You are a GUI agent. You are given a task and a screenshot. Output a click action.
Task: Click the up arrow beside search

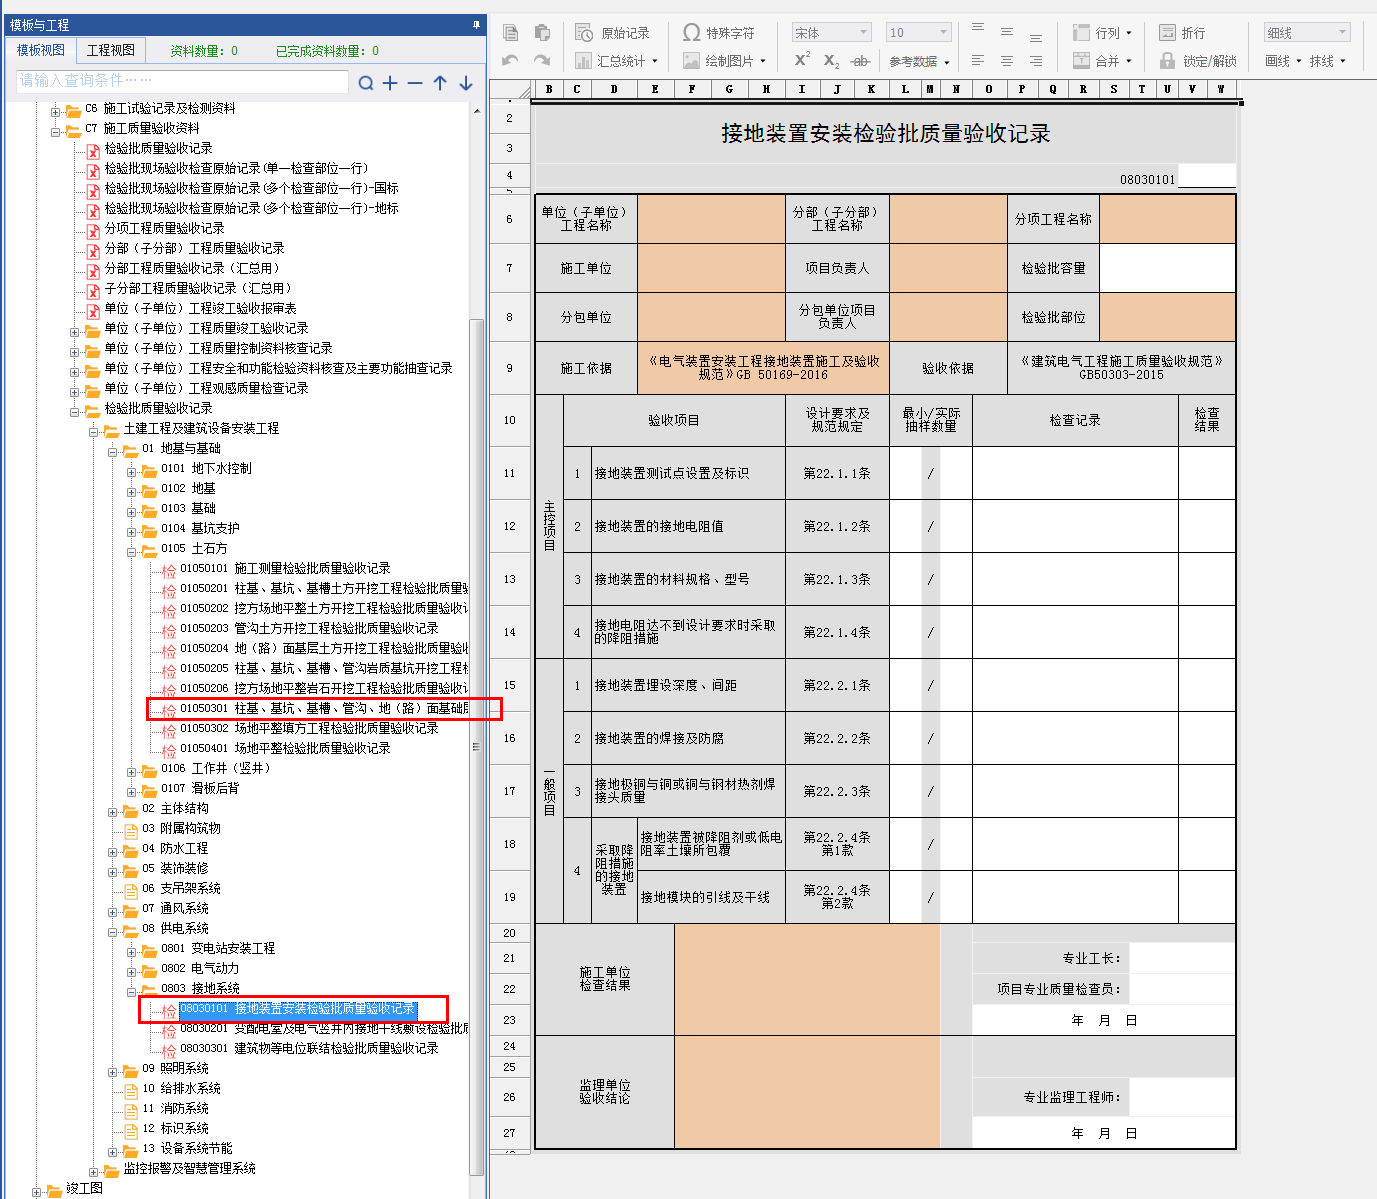[440, 83]
